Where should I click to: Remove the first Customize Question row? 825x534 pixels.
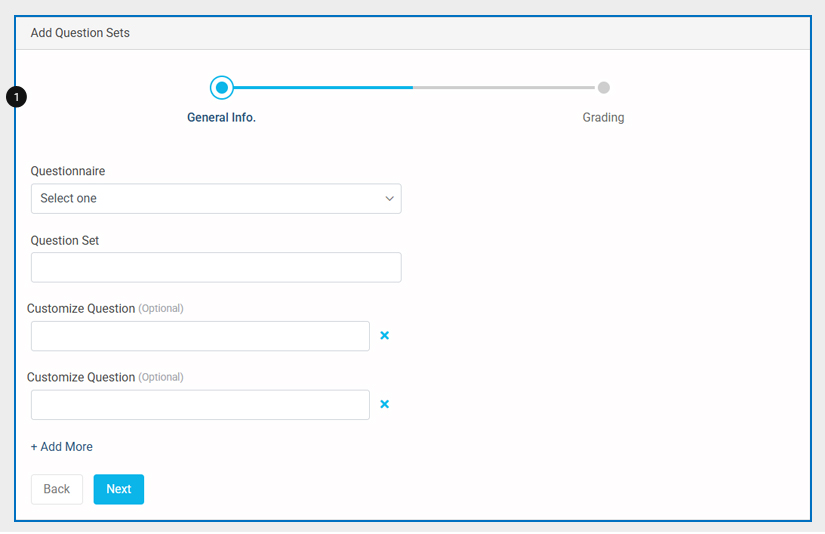384,336
